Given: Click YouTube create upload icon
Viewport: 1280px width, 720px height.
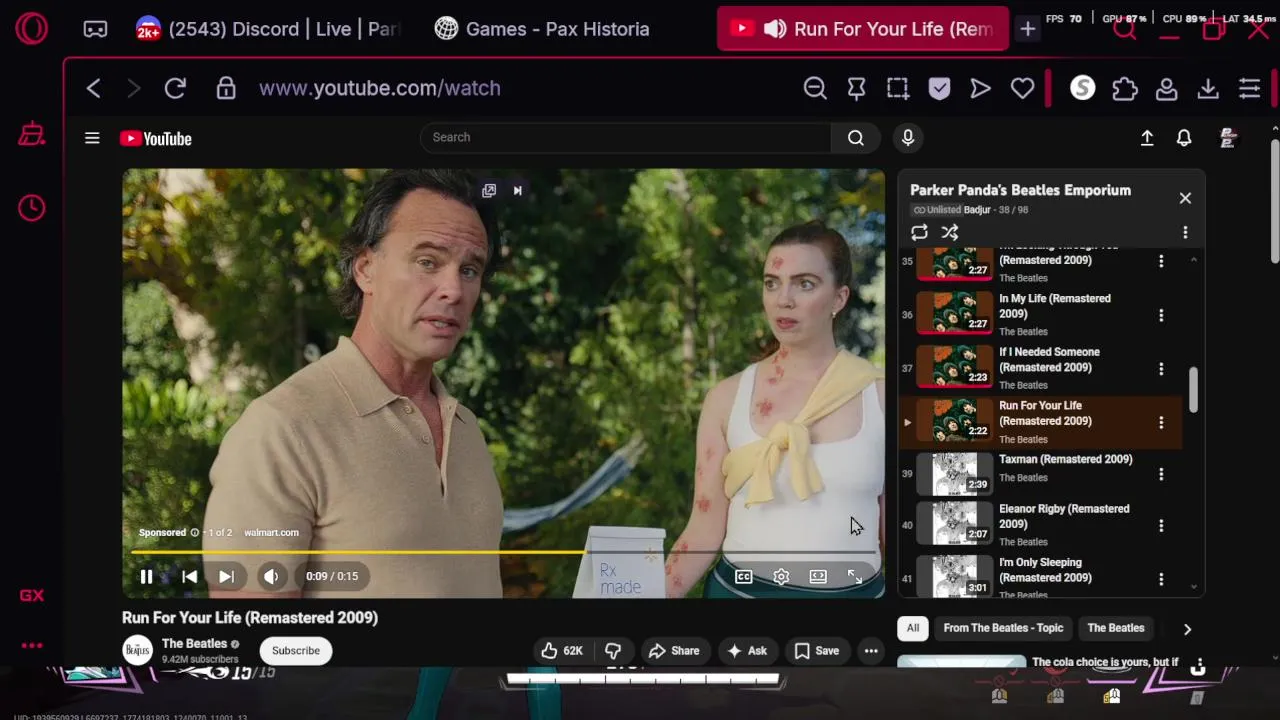Looking at the screenshot, I should point(1147,138).
